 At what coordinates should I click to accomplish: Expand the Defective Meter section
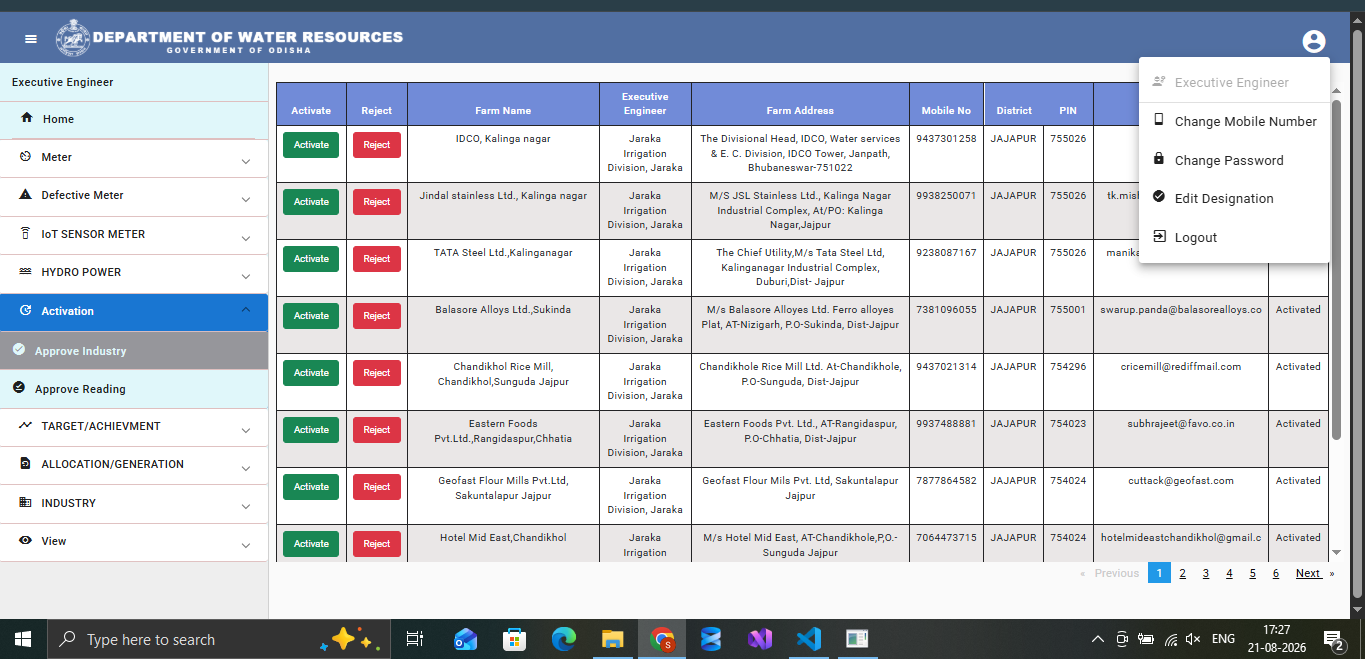tap(246, 199)
